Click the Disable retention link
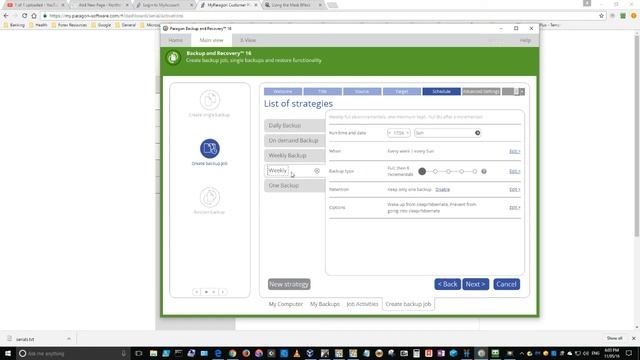This screenshot has width=640, height=360. click(x=442, y=190)
